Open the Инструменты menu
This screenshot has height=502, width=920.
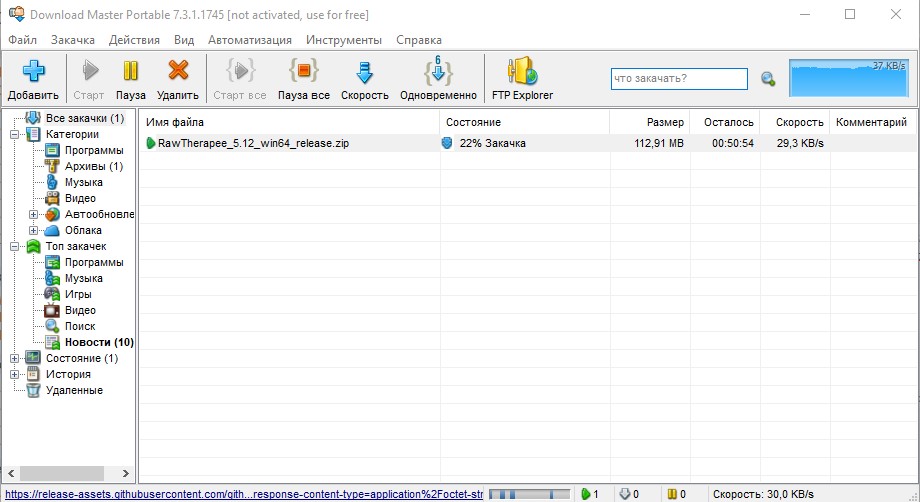[x=344, y=40]
